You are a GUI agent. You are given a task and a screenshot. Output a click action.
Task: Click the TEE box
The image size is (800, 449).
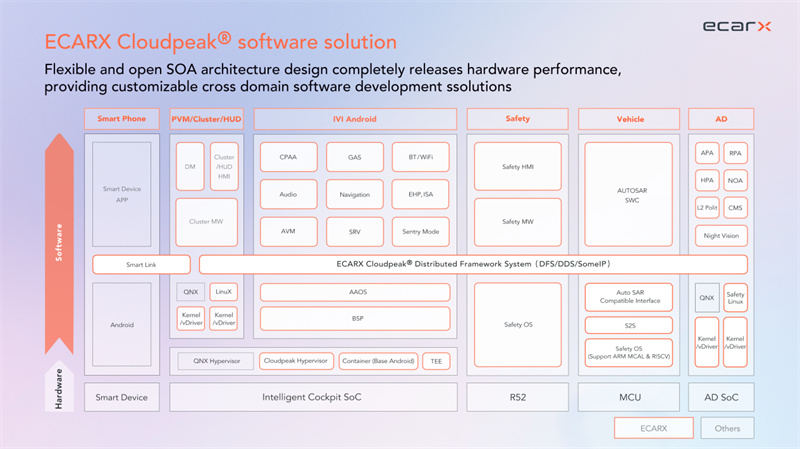pos(436,361)
